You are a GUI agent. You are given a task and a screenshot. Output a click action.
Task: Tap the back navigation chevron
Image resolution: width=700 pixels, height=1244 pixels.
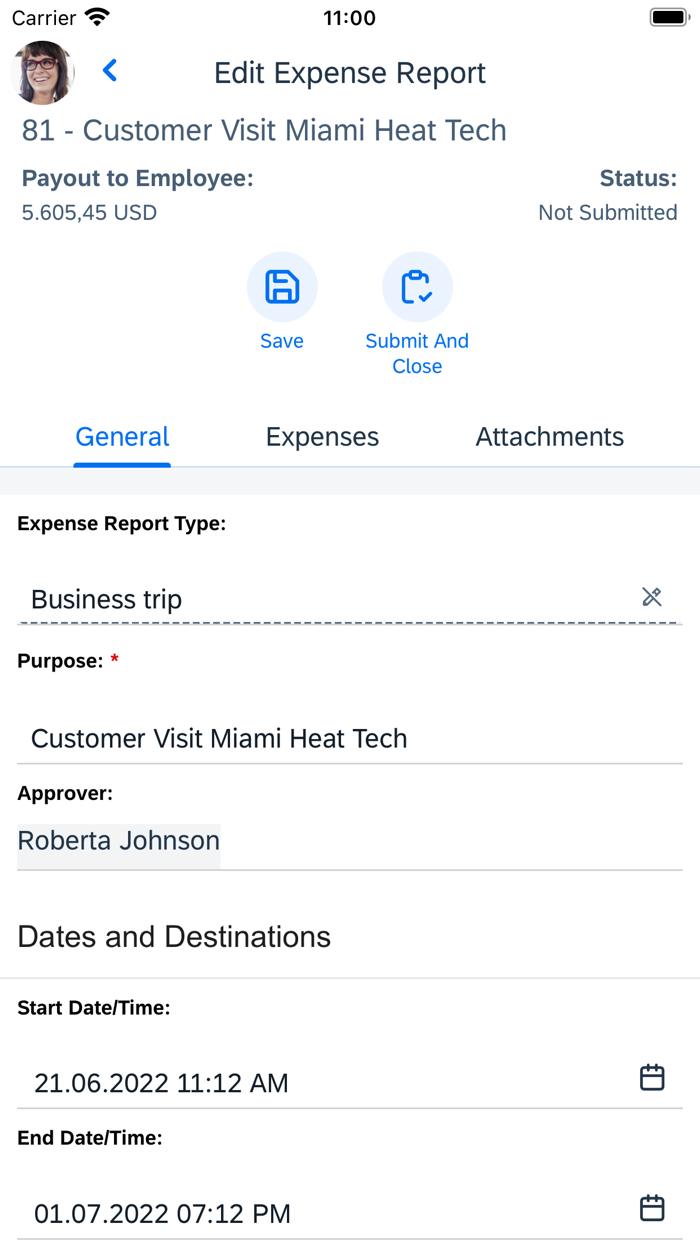point(110,71)
